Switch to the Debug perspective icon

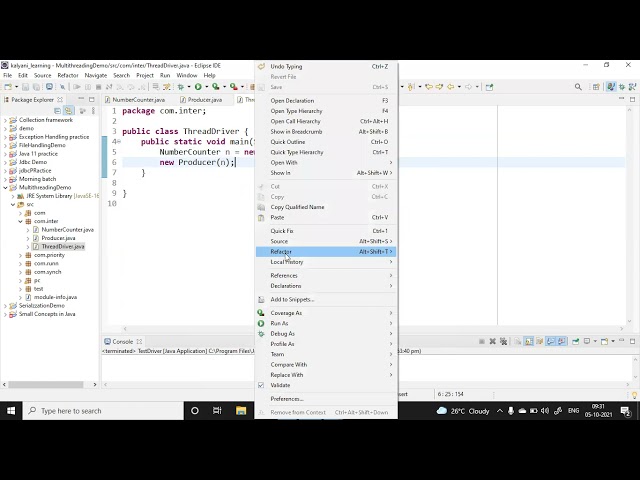click(x=622, y=87)
